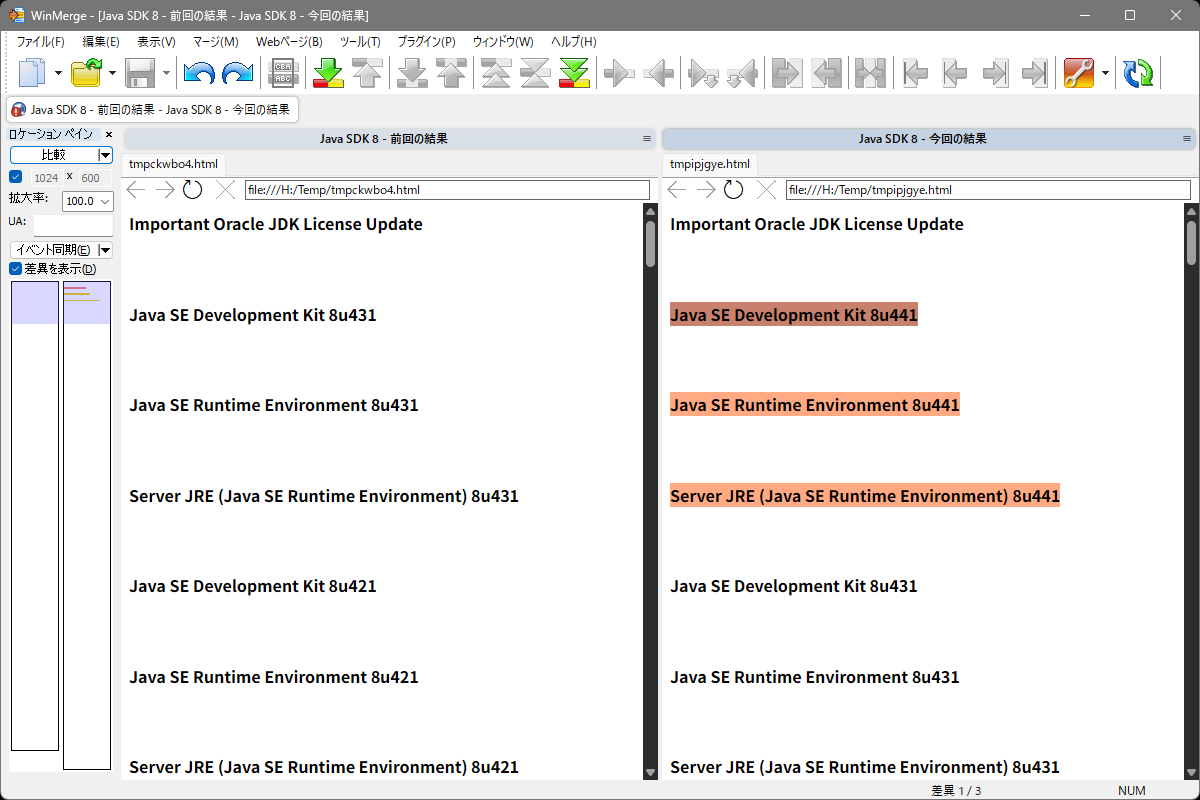Screen dimensions: 1200x800
Task: Open the 拡大率 zoom combo box
Action: pyautogui.click(x=87, y=201)
